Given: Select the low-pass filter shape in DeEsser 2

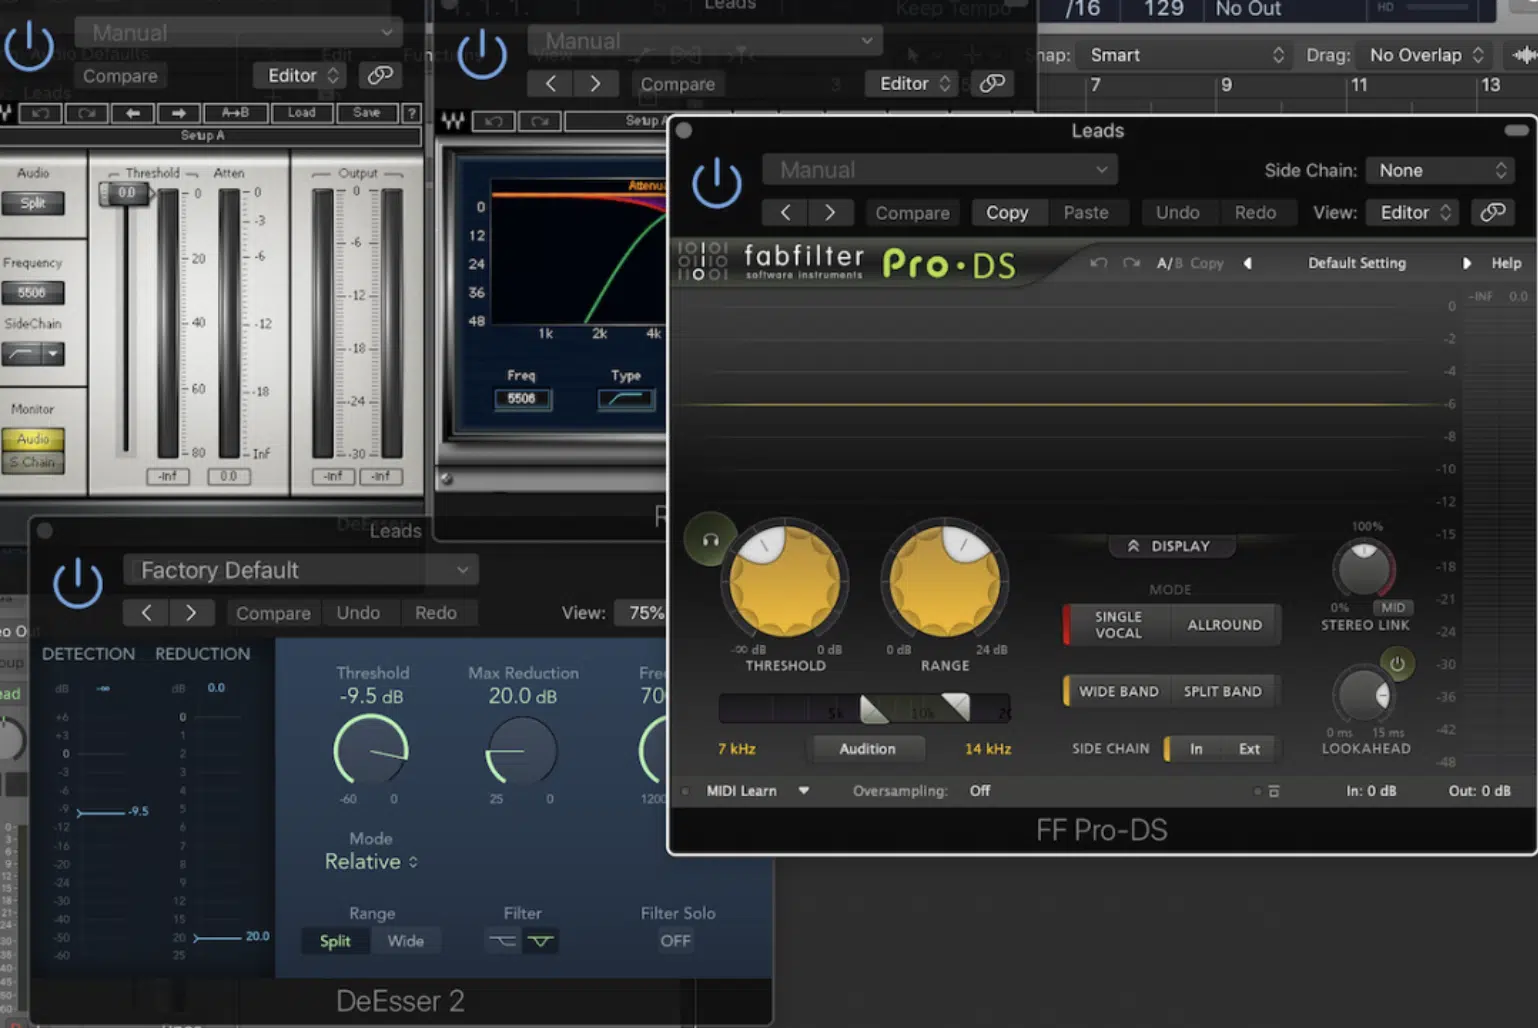Looking at the screenshot, I should tap(503, 941).
